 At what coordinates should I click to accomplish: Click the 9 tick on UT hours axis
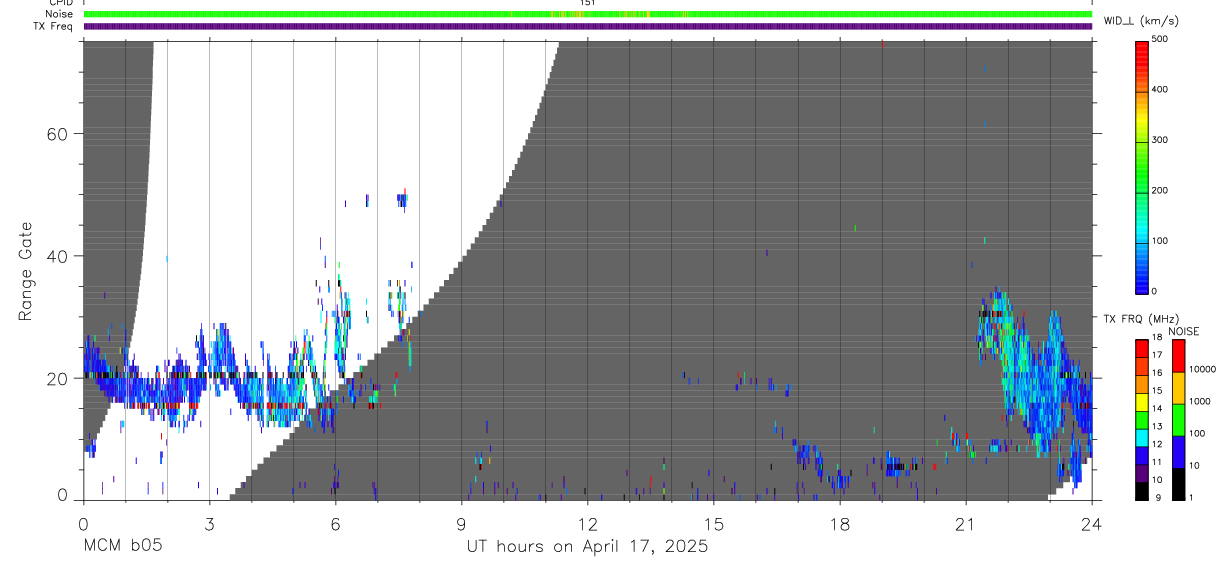[461, 524]
